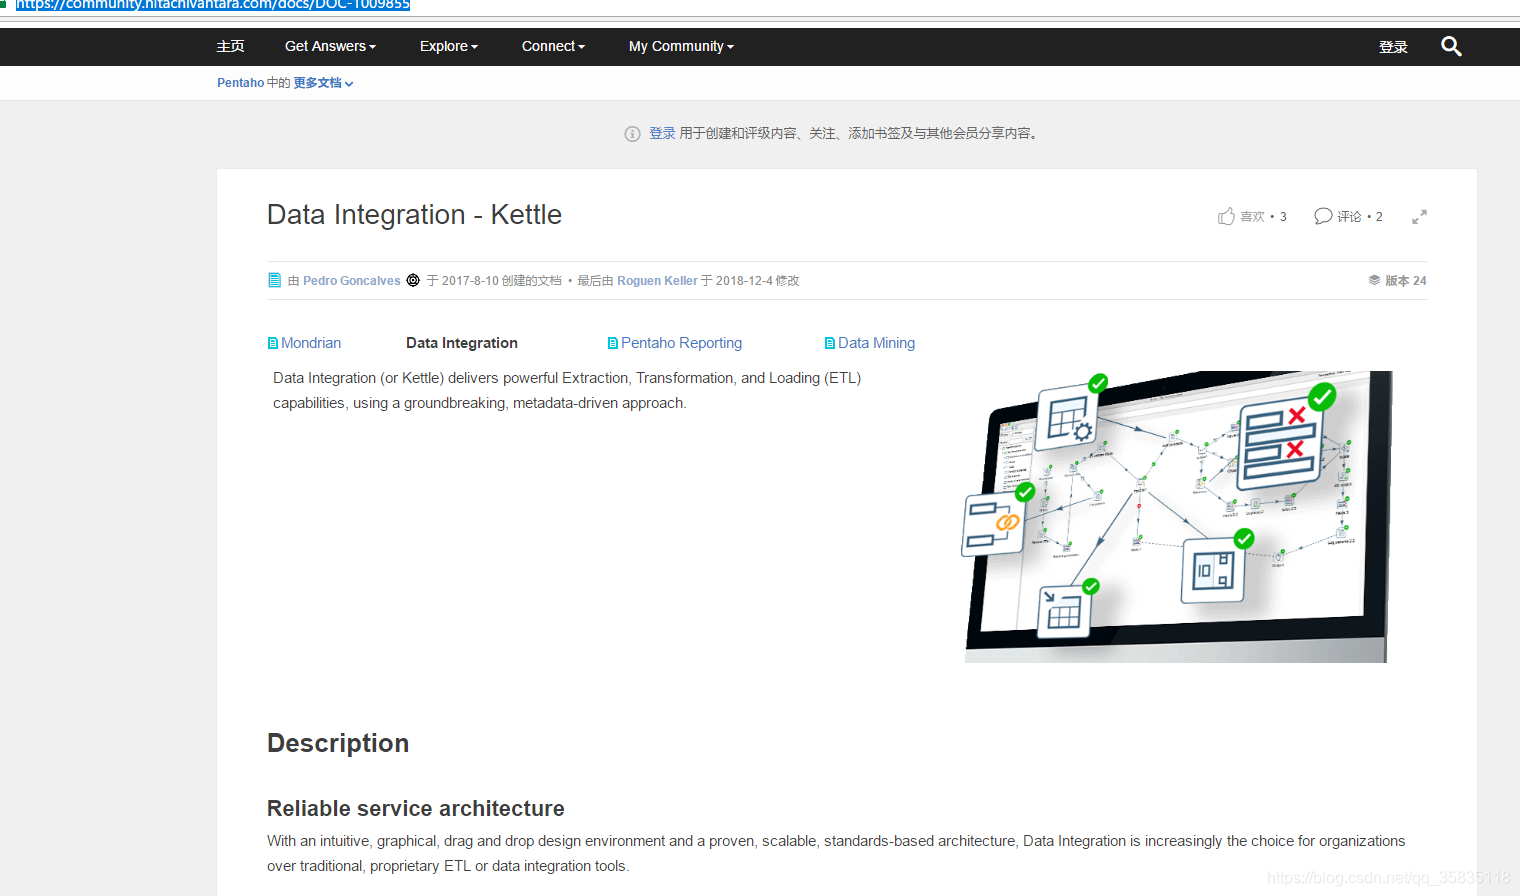Click info icon beside login notice
This screenshot has width=1520, height=896.
pyautogui.click(x=632, y=134)
